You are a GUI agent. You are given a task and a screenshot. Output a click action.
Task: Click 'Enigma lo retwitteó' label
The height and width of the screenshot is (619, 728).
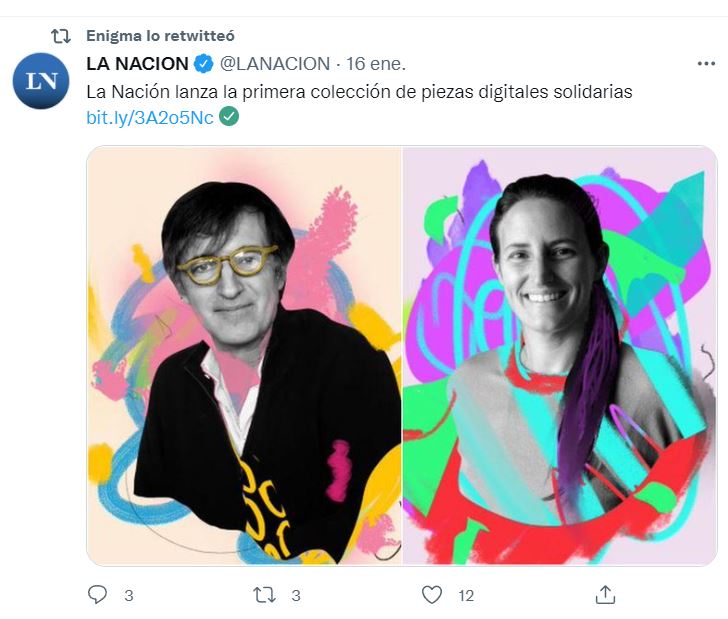coord(160,36)
